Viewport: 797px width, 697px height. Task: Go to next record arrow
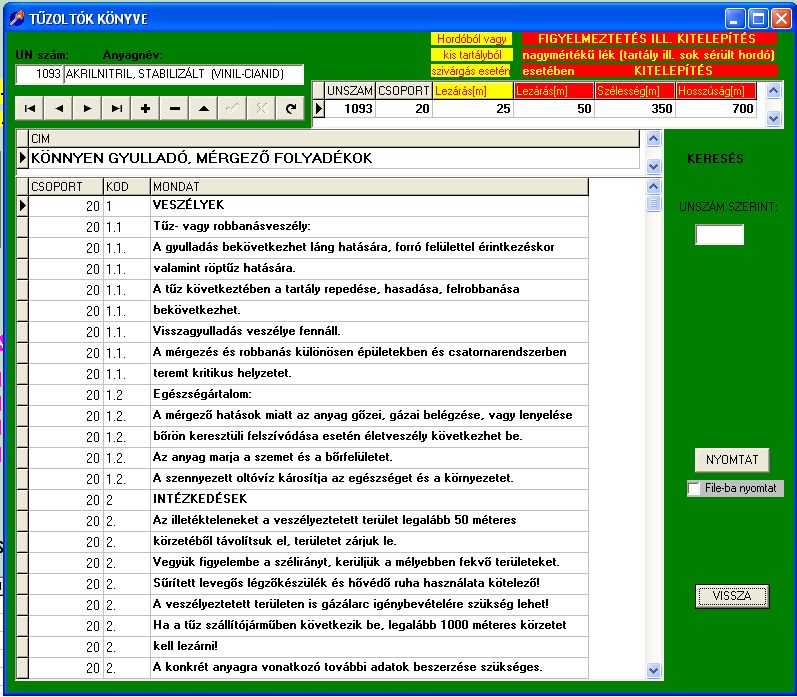(x=88, y=108)
